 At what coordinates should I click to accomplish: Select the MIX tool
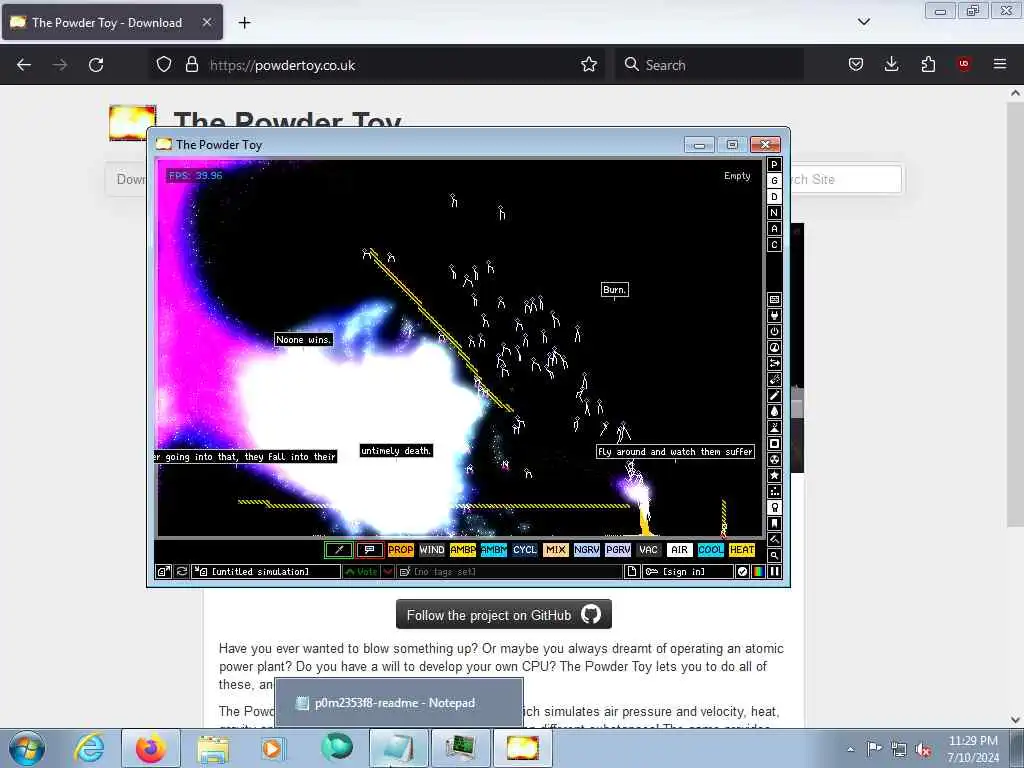pyautogui.click(x=556, y=550)
